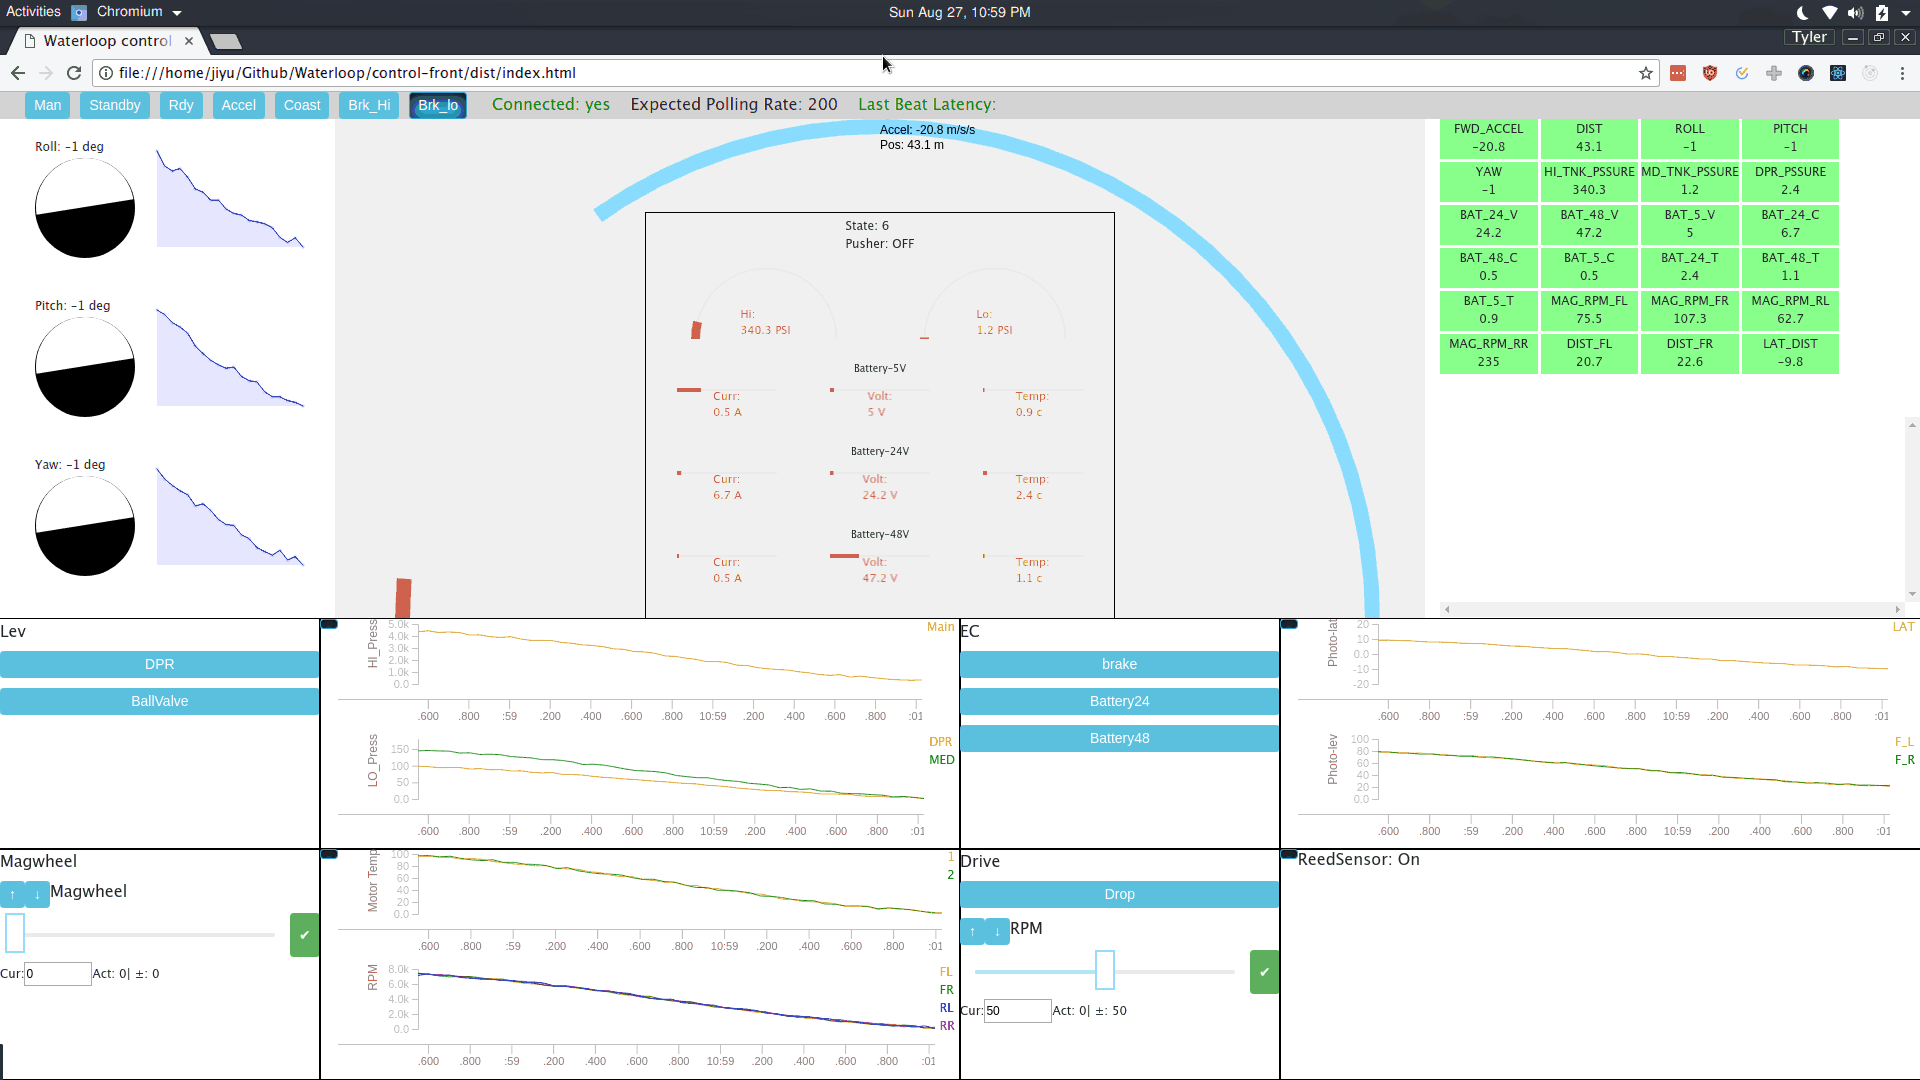The image size is (1920, 1080).
Task: Click the RPM down arrow button
Action: 997,931
